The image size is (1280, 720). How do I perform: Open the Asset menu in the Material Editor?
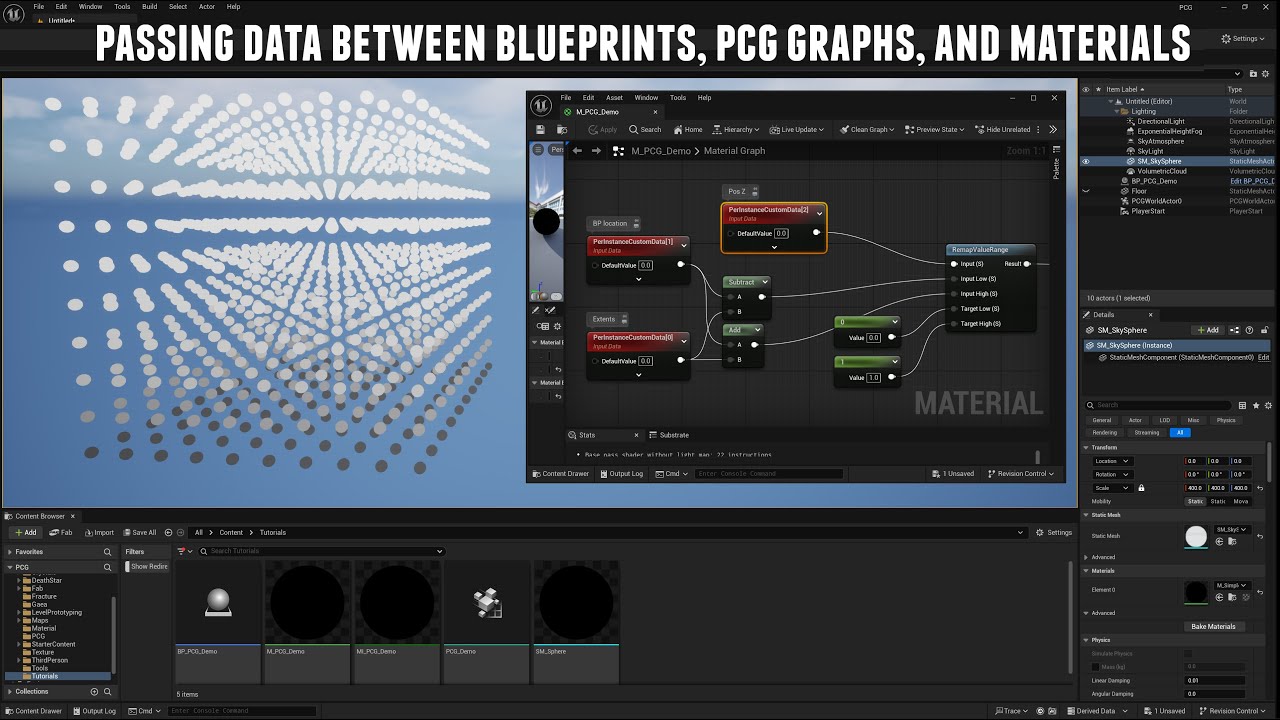pos(614,98)
